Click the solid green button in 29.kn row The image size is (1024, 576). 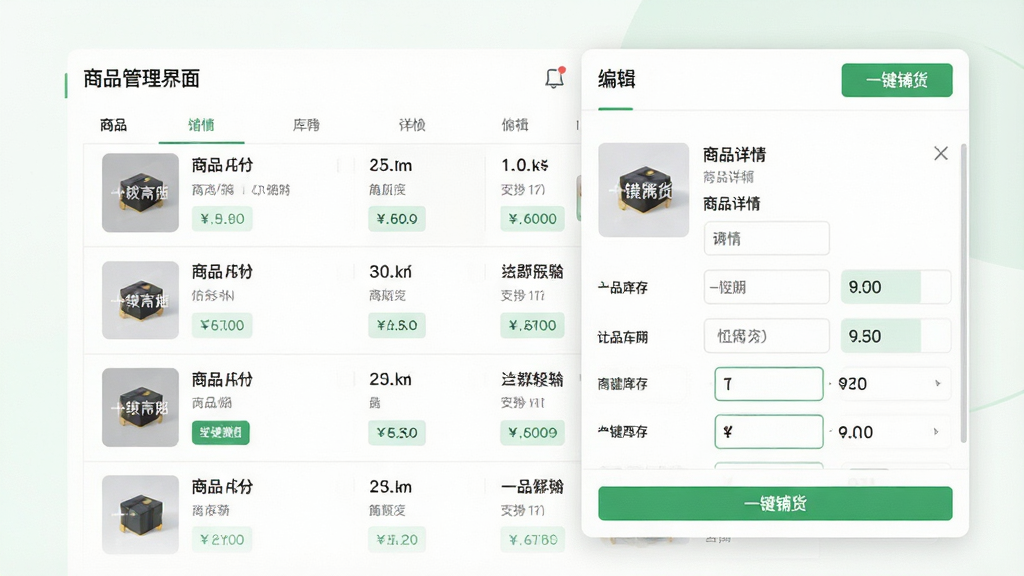click(x=221, y=432)
